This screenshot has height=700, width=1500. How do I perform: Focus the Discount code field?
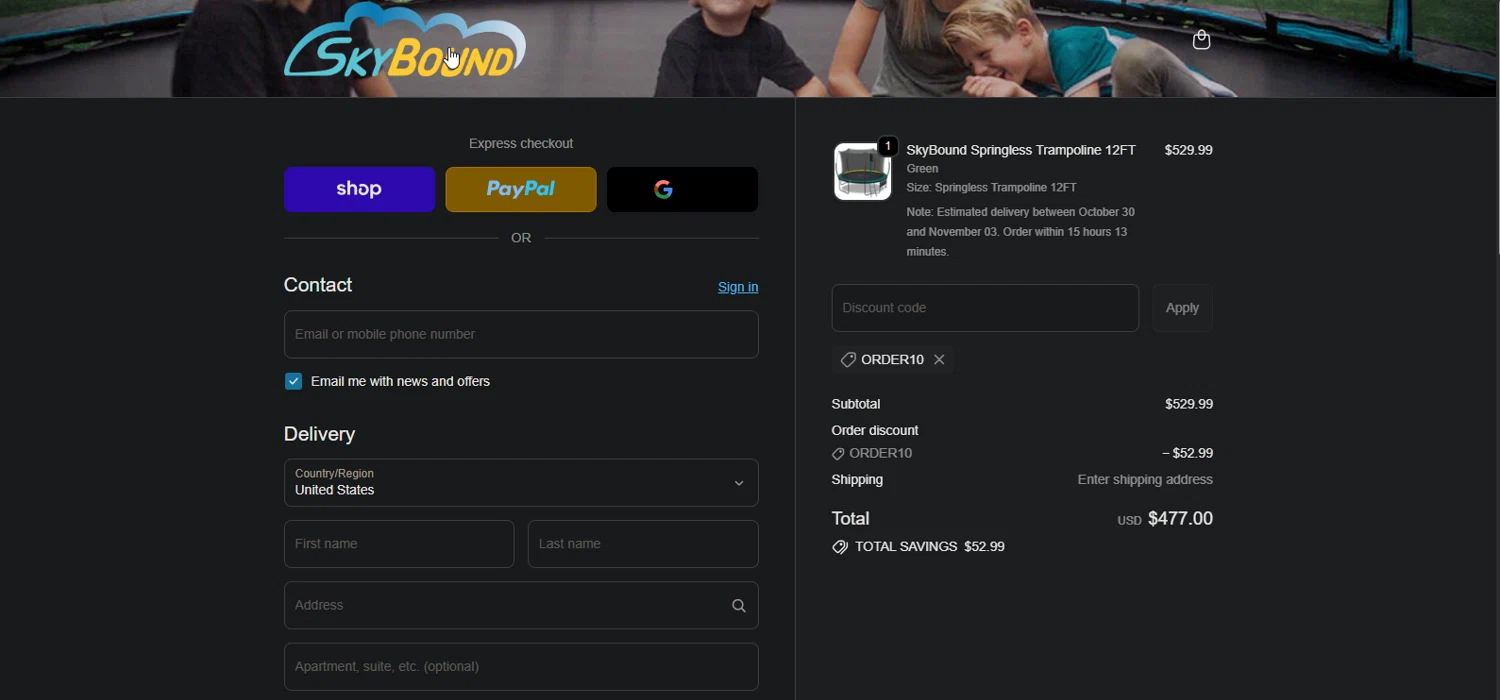(x=985, y=308)
